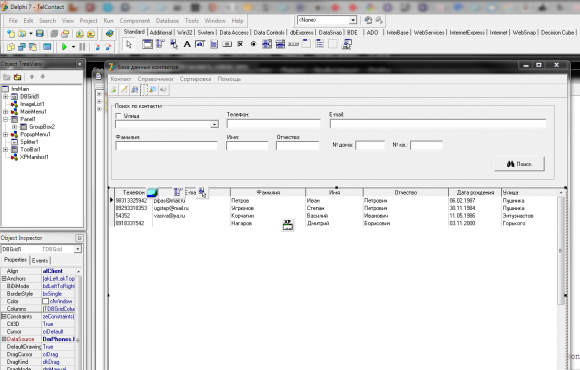Open the Project menu
Screen dimensions: 580x370
pyautogui.click(x=88, y=21)
